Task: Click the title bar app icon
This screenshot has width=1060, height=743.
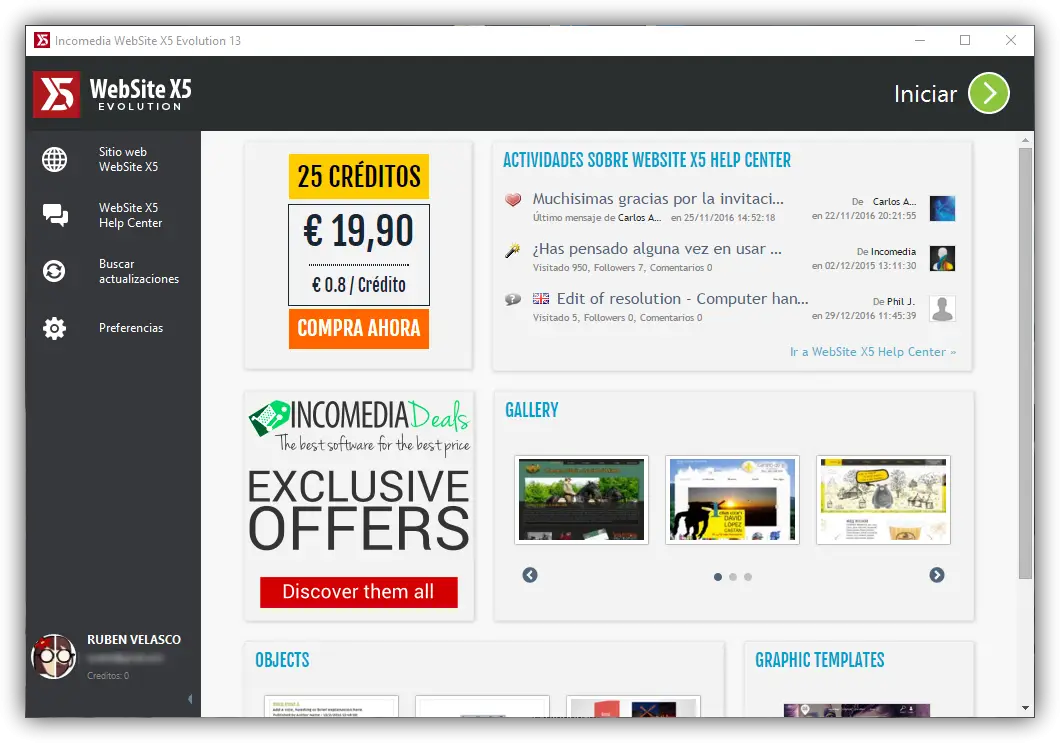Action: coord(42,41)
